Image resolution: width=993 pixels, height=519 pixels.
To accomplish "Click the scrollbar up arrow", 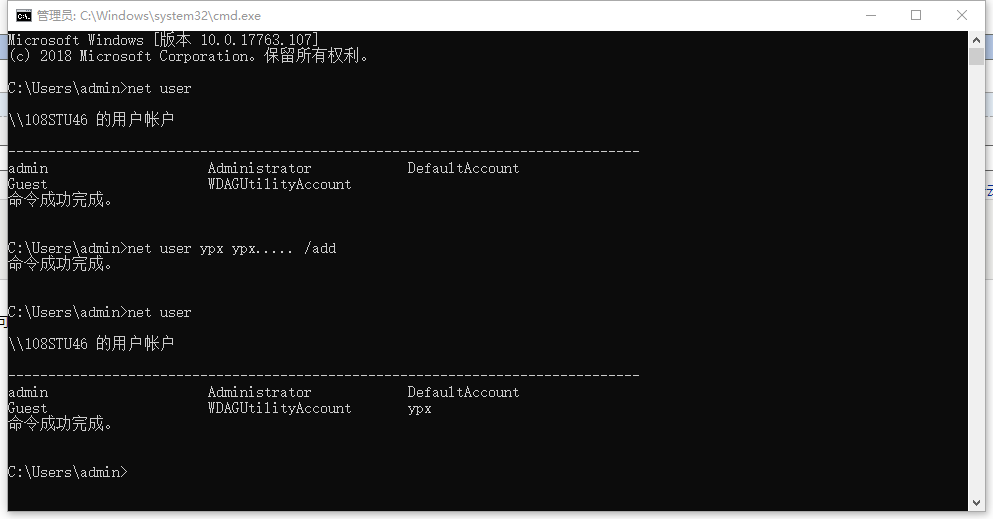I will point(976,39).
